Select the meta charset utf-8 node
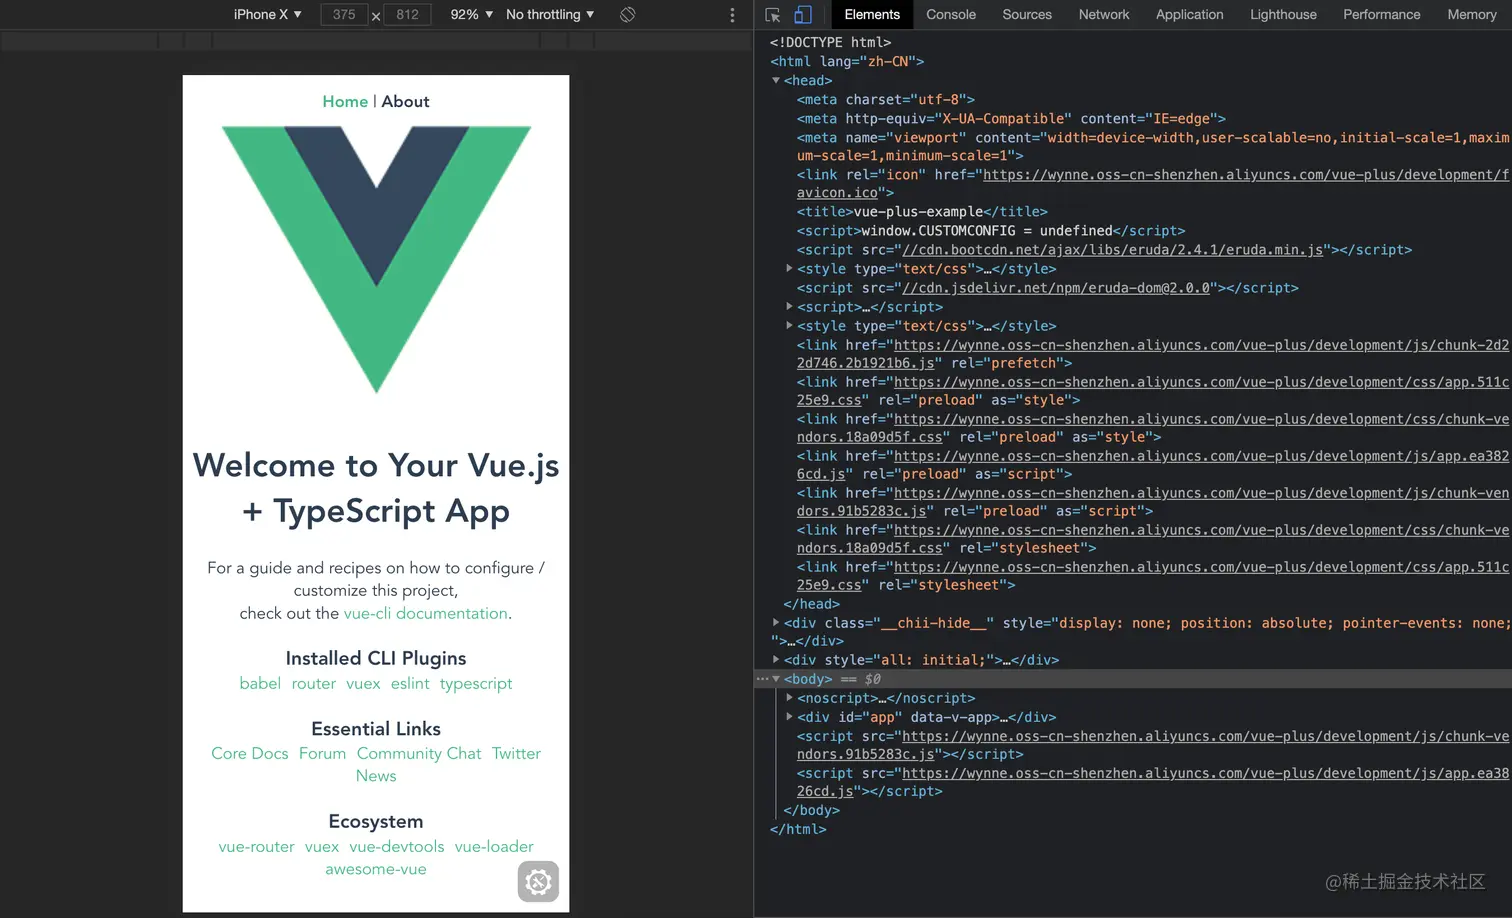The image size is (1512, 918). point(885,99)
